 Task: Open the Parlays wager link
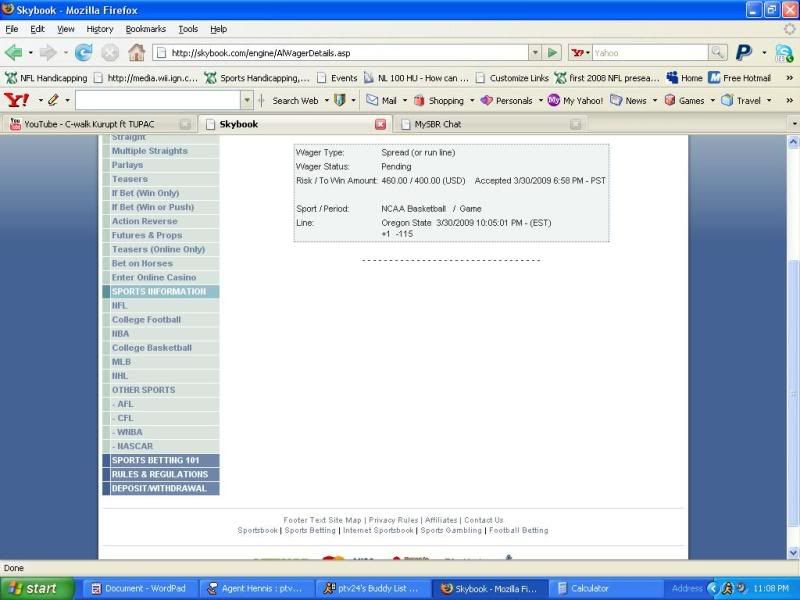point(127,165)
